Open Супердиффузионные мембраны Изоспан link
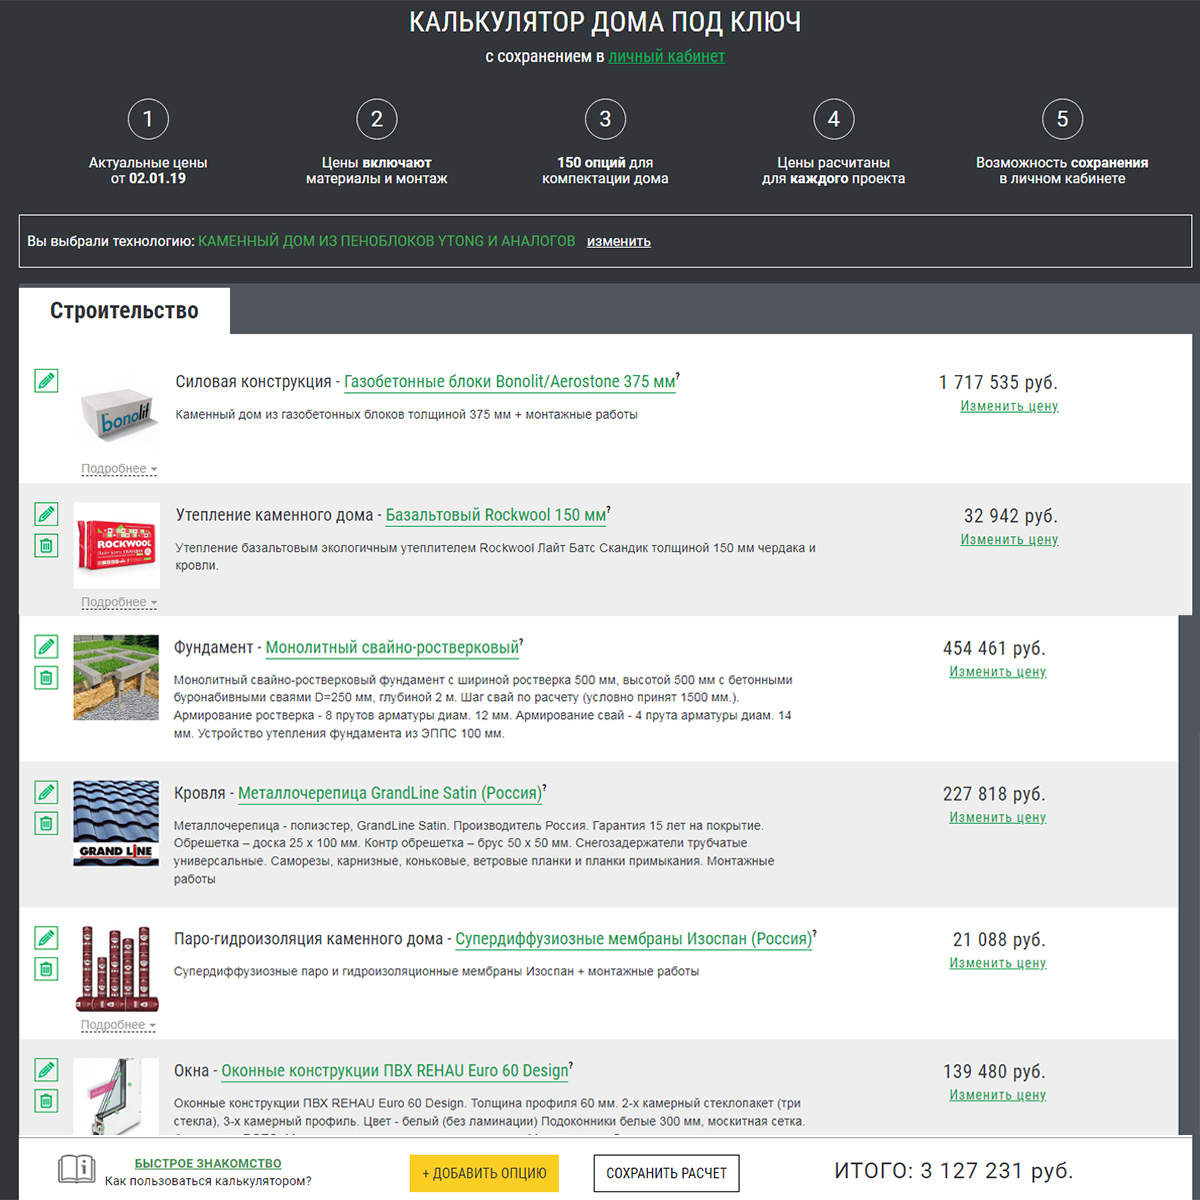Image resolution: width=1200 pixels, height=1200 pixels. (x=634, y=939)
